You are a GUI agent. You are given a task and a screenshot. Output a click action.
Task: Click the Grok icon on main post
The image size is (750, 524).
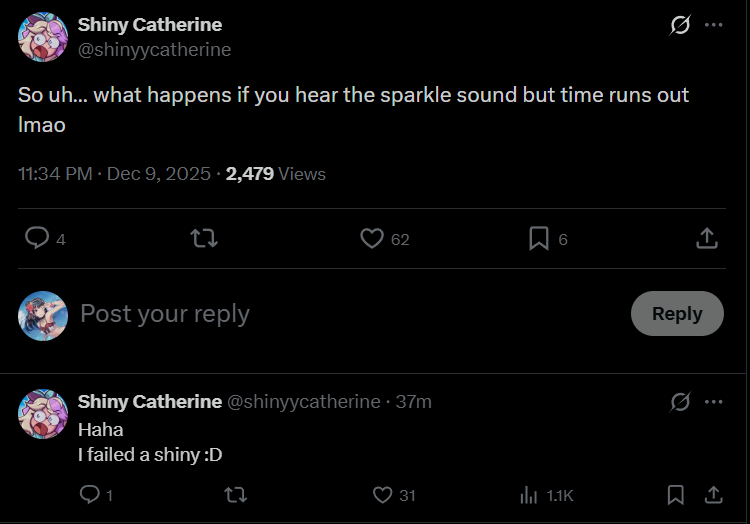(x=680, y=25)
